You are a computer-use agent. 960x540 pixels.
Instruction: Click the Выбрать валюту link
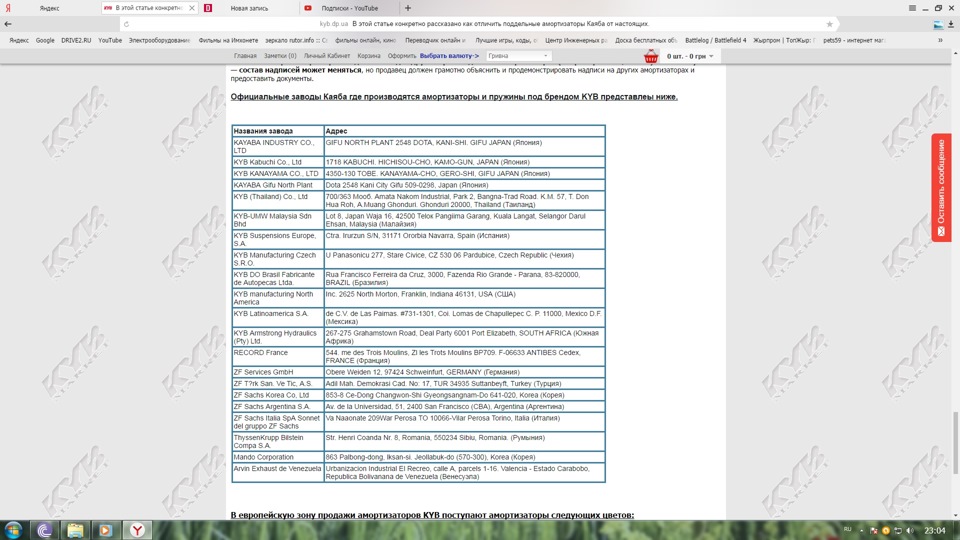click(449, 56)
